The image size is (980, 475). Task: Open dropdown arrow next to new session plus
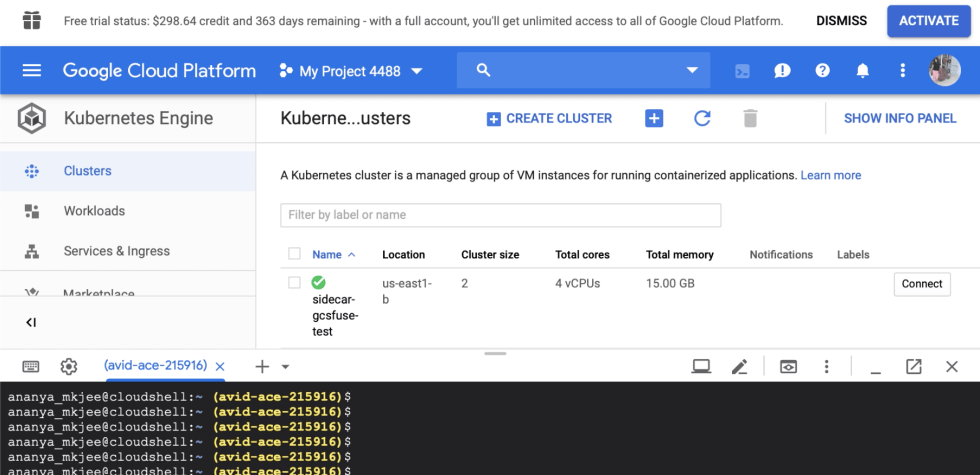tap(286, 367)
